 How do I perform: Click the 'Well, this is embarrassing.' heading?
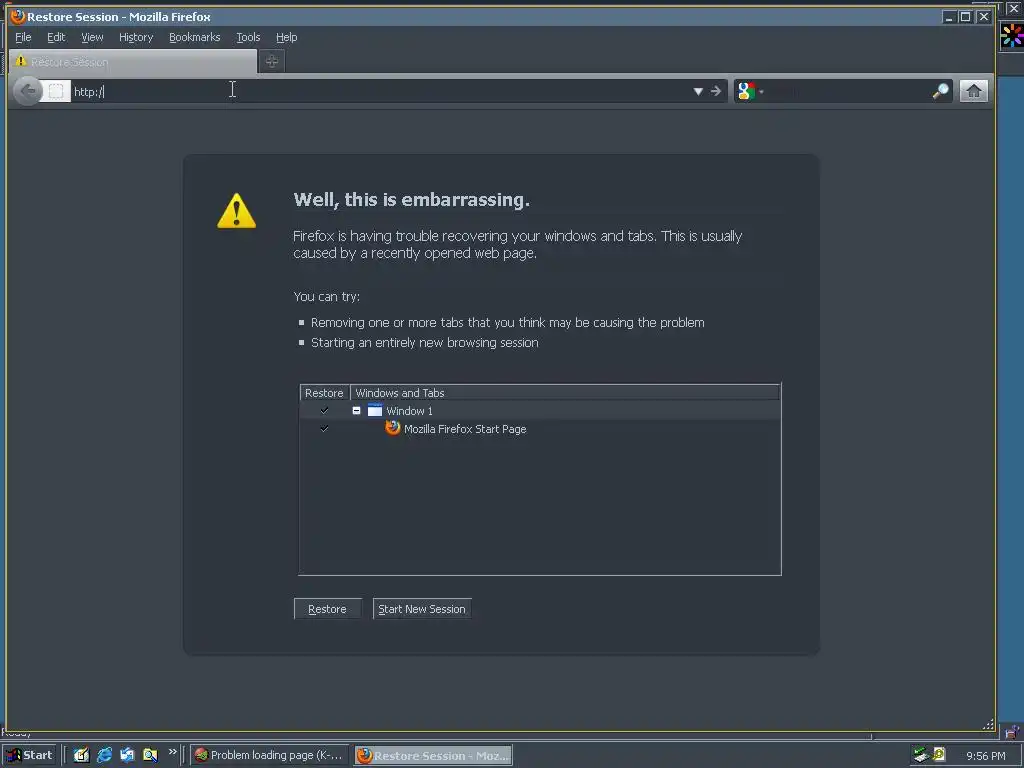point(411,200)
